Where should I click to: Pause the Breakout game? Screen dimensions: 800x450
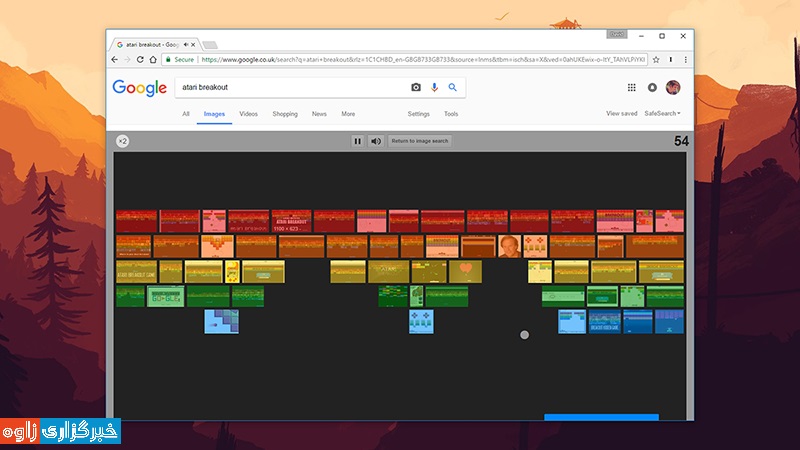click(x=357, y=141)
